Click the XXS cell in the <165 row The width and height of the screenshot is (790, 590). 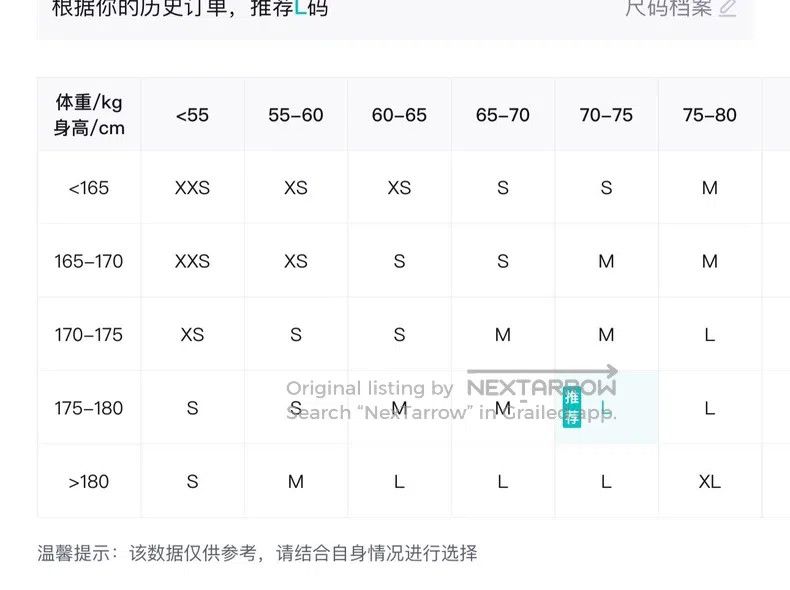coord(192,188)
